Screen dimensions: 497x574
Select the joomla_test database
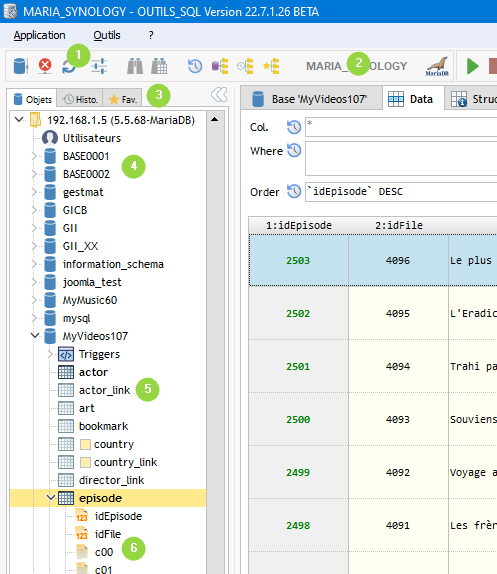[x=92, y=282]
